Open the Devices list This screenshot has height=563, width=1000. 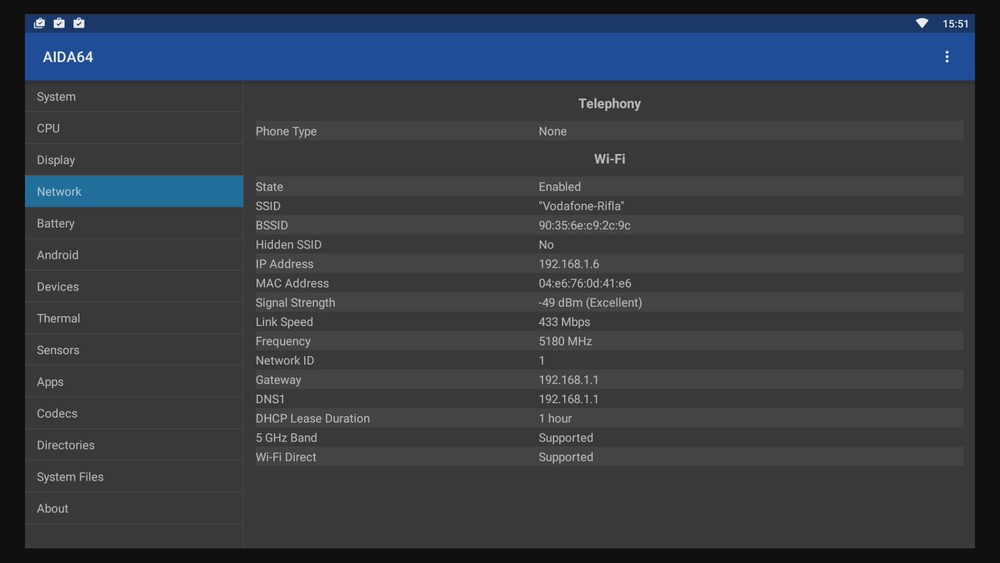[x=134, y=287]
